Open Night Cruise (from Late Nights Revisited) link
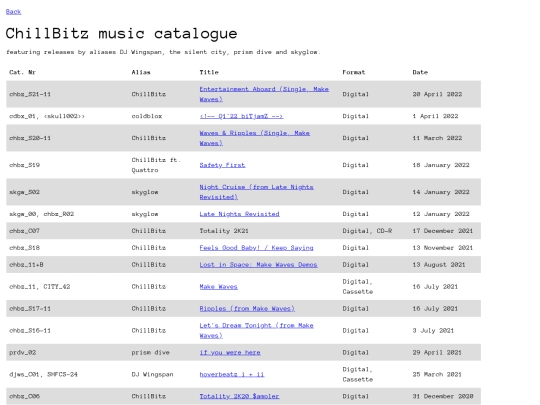 coord(256,192)
